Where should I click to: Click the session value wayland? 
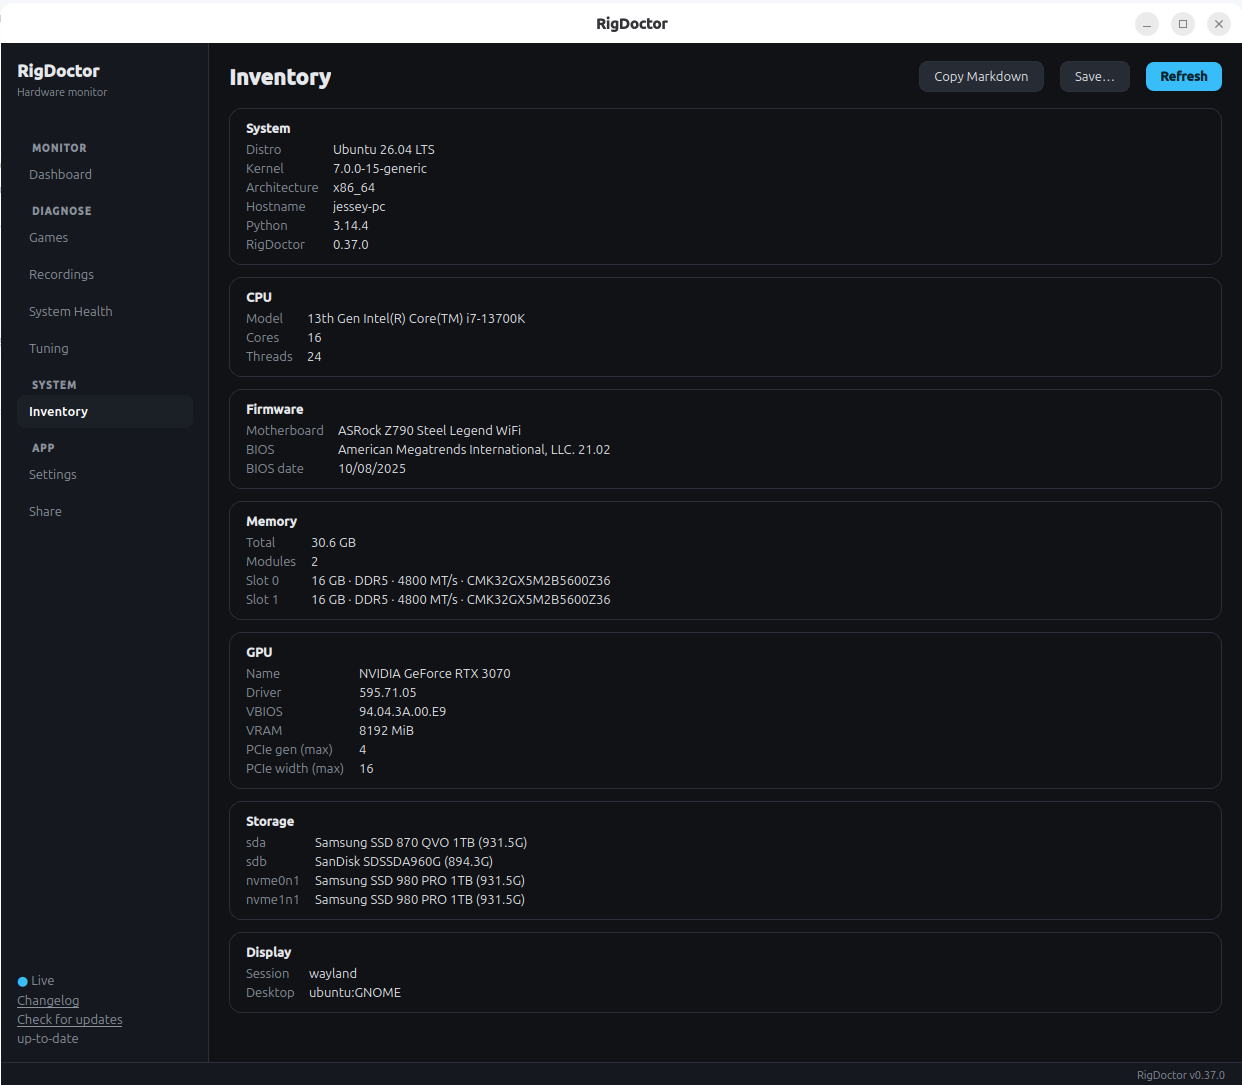click(333, 973)
